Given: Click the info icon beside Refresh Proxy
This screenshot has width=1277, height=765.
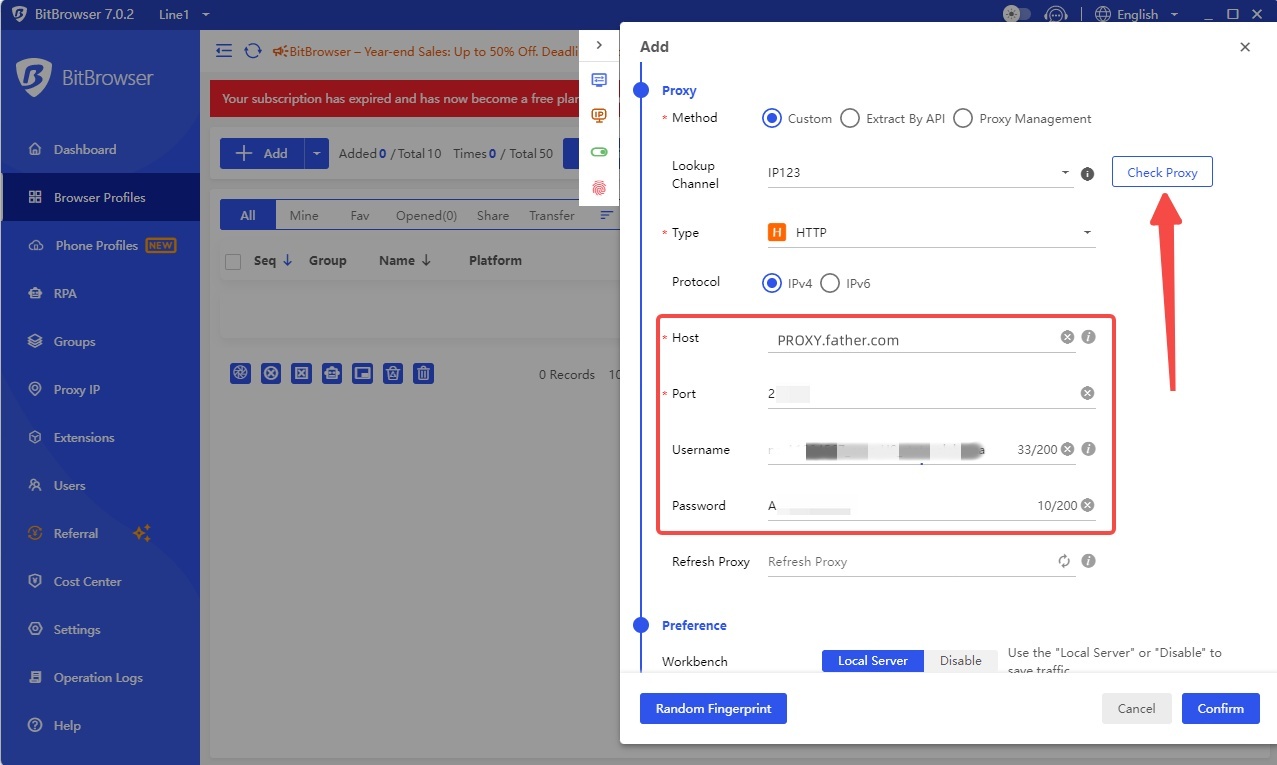Looking at the screenshot, I should (x=1089, y=561).
